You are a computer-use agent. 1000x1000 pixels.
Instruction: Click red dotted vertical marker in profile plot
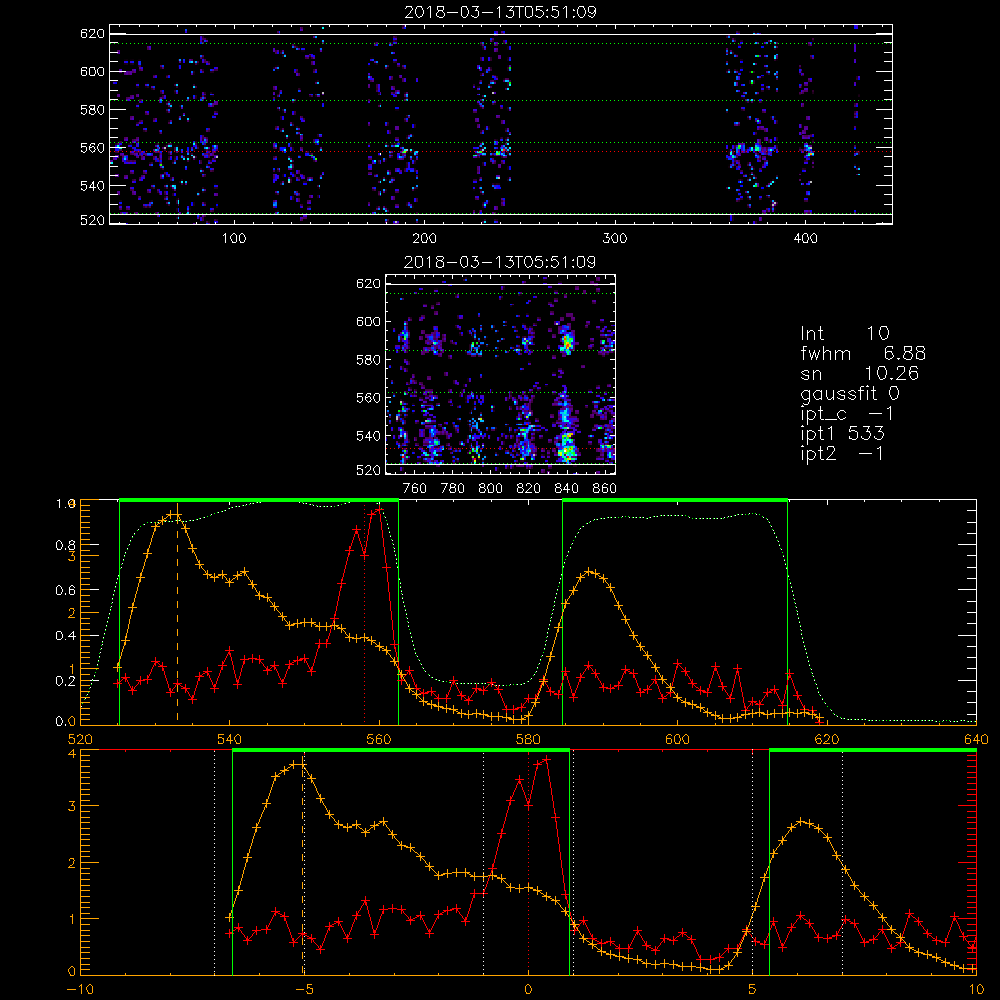click(365, 612)
